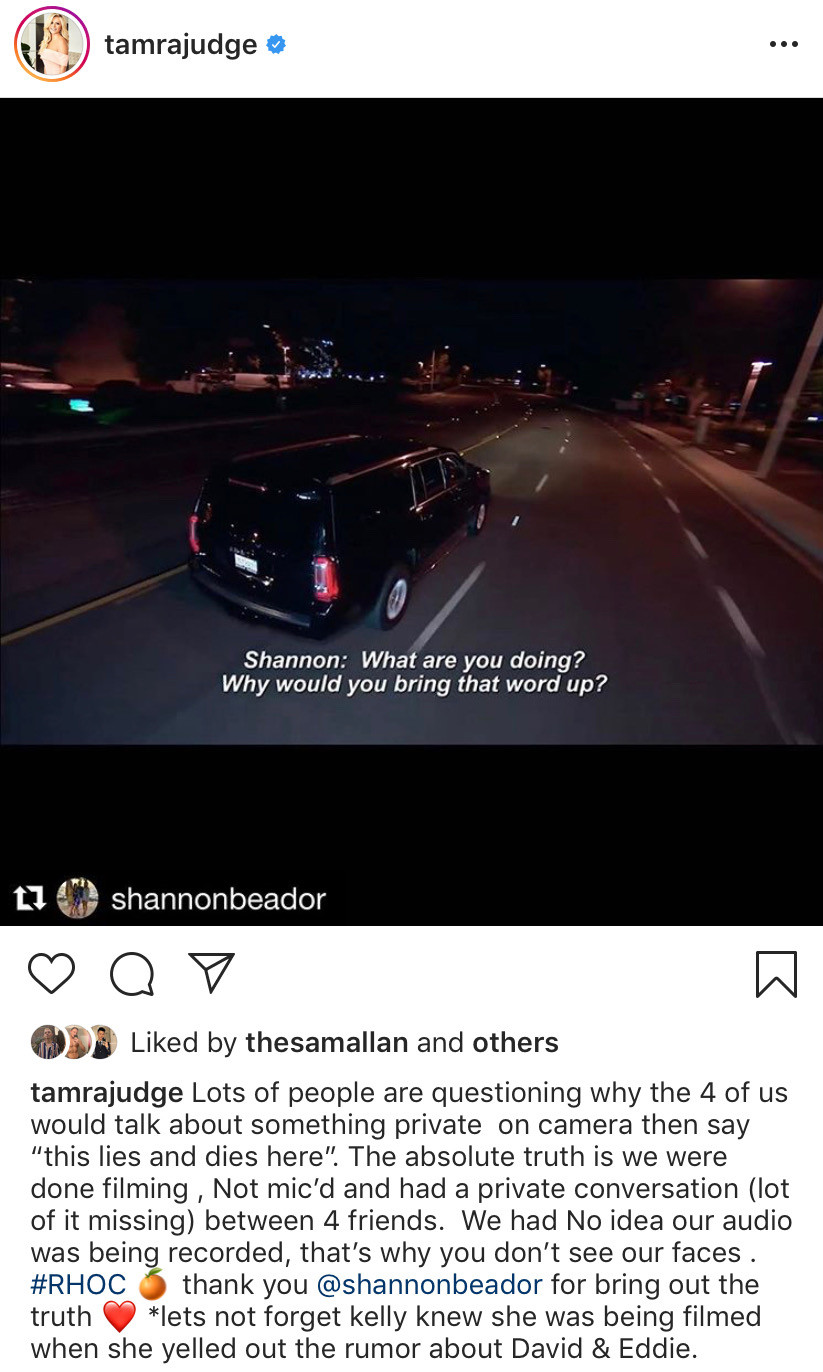Tap the orange emoji in caption
This screenshot has width=823, height=1372.
153,1283
